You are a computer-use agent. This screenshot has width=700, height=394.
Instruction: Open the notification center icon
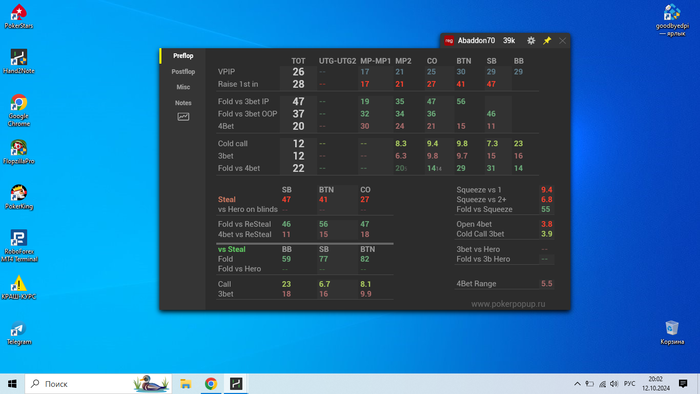click(683, 384)
